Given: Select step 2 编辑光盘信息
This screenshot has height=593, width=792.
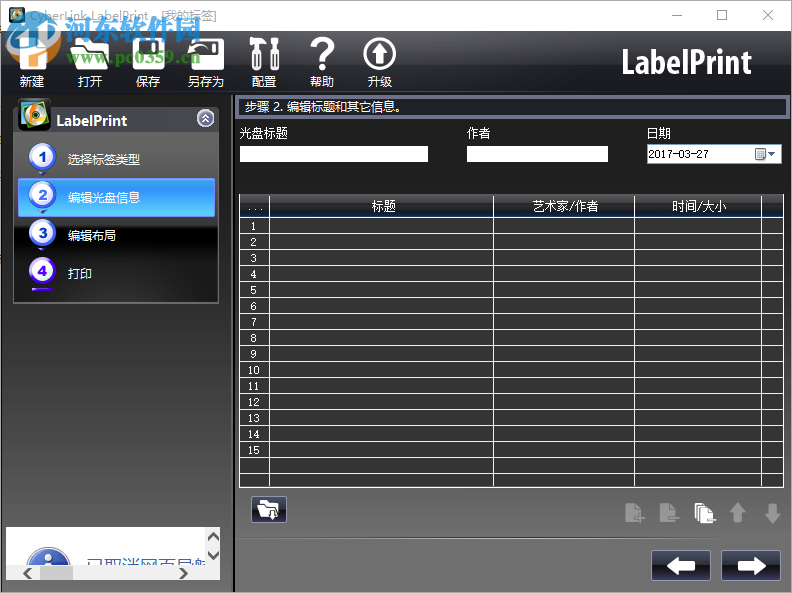Looking at the screenshot, I should pyautogui.click(x=116, y=197).
